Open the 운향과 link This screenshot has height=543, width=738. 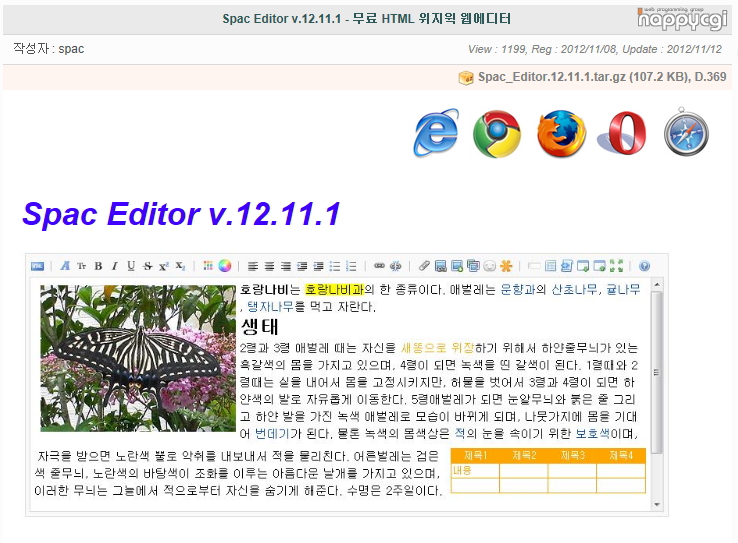518,289
